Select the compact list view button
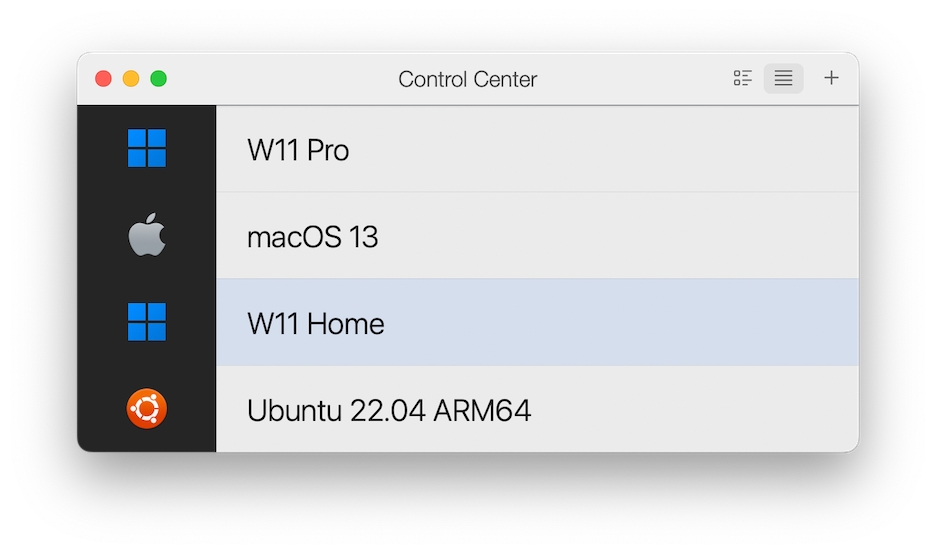 click(783, 78)
